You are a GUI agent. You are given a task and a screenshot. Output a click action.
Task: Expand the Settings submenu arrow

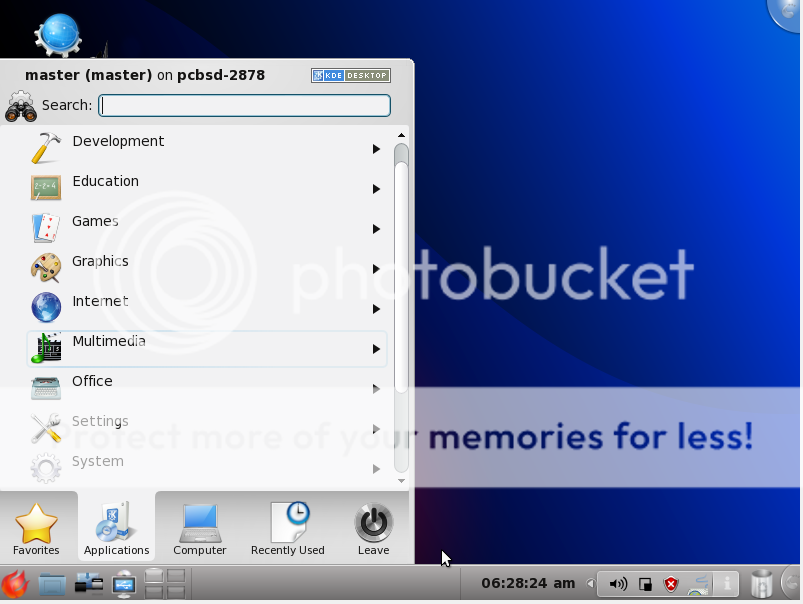point(376,429)
